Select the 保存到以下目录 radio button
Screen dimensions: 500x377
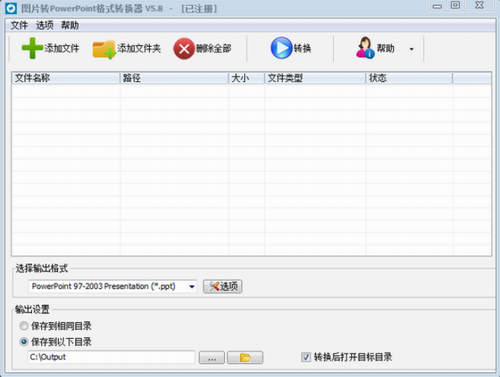coord(24,341)
